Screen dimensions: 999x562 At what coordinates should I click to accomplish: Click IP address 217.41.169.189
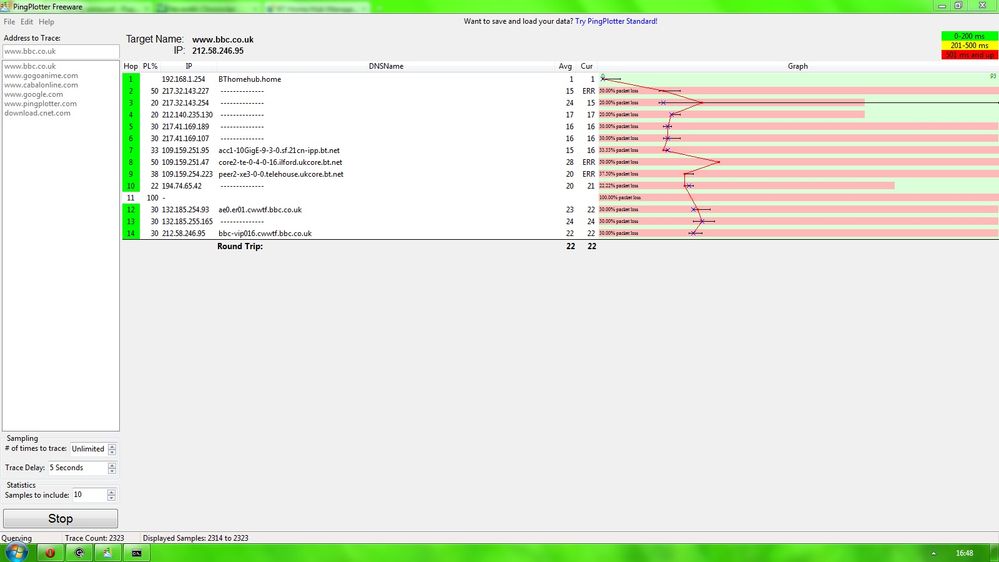(x=185, y=127)
